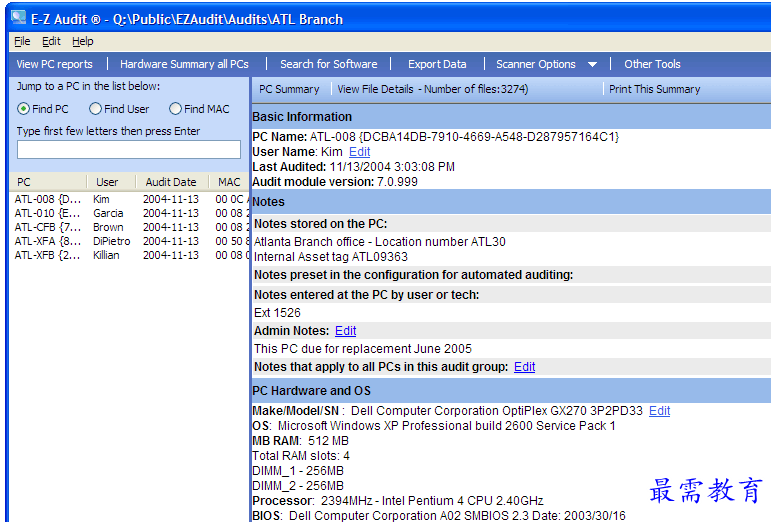Open the Help menu
Image resolution: width=771 pixels, height=522 pixels.
(82, 41)
